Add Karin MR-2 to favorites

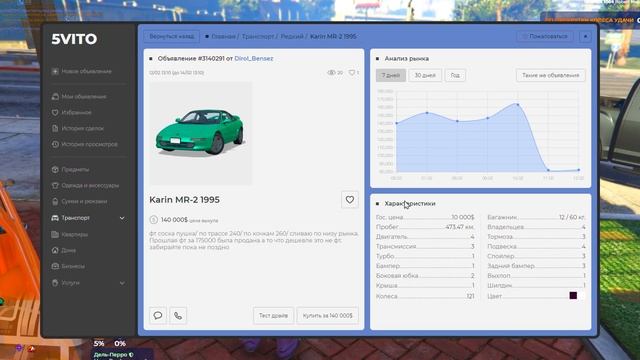pos(350,200)
